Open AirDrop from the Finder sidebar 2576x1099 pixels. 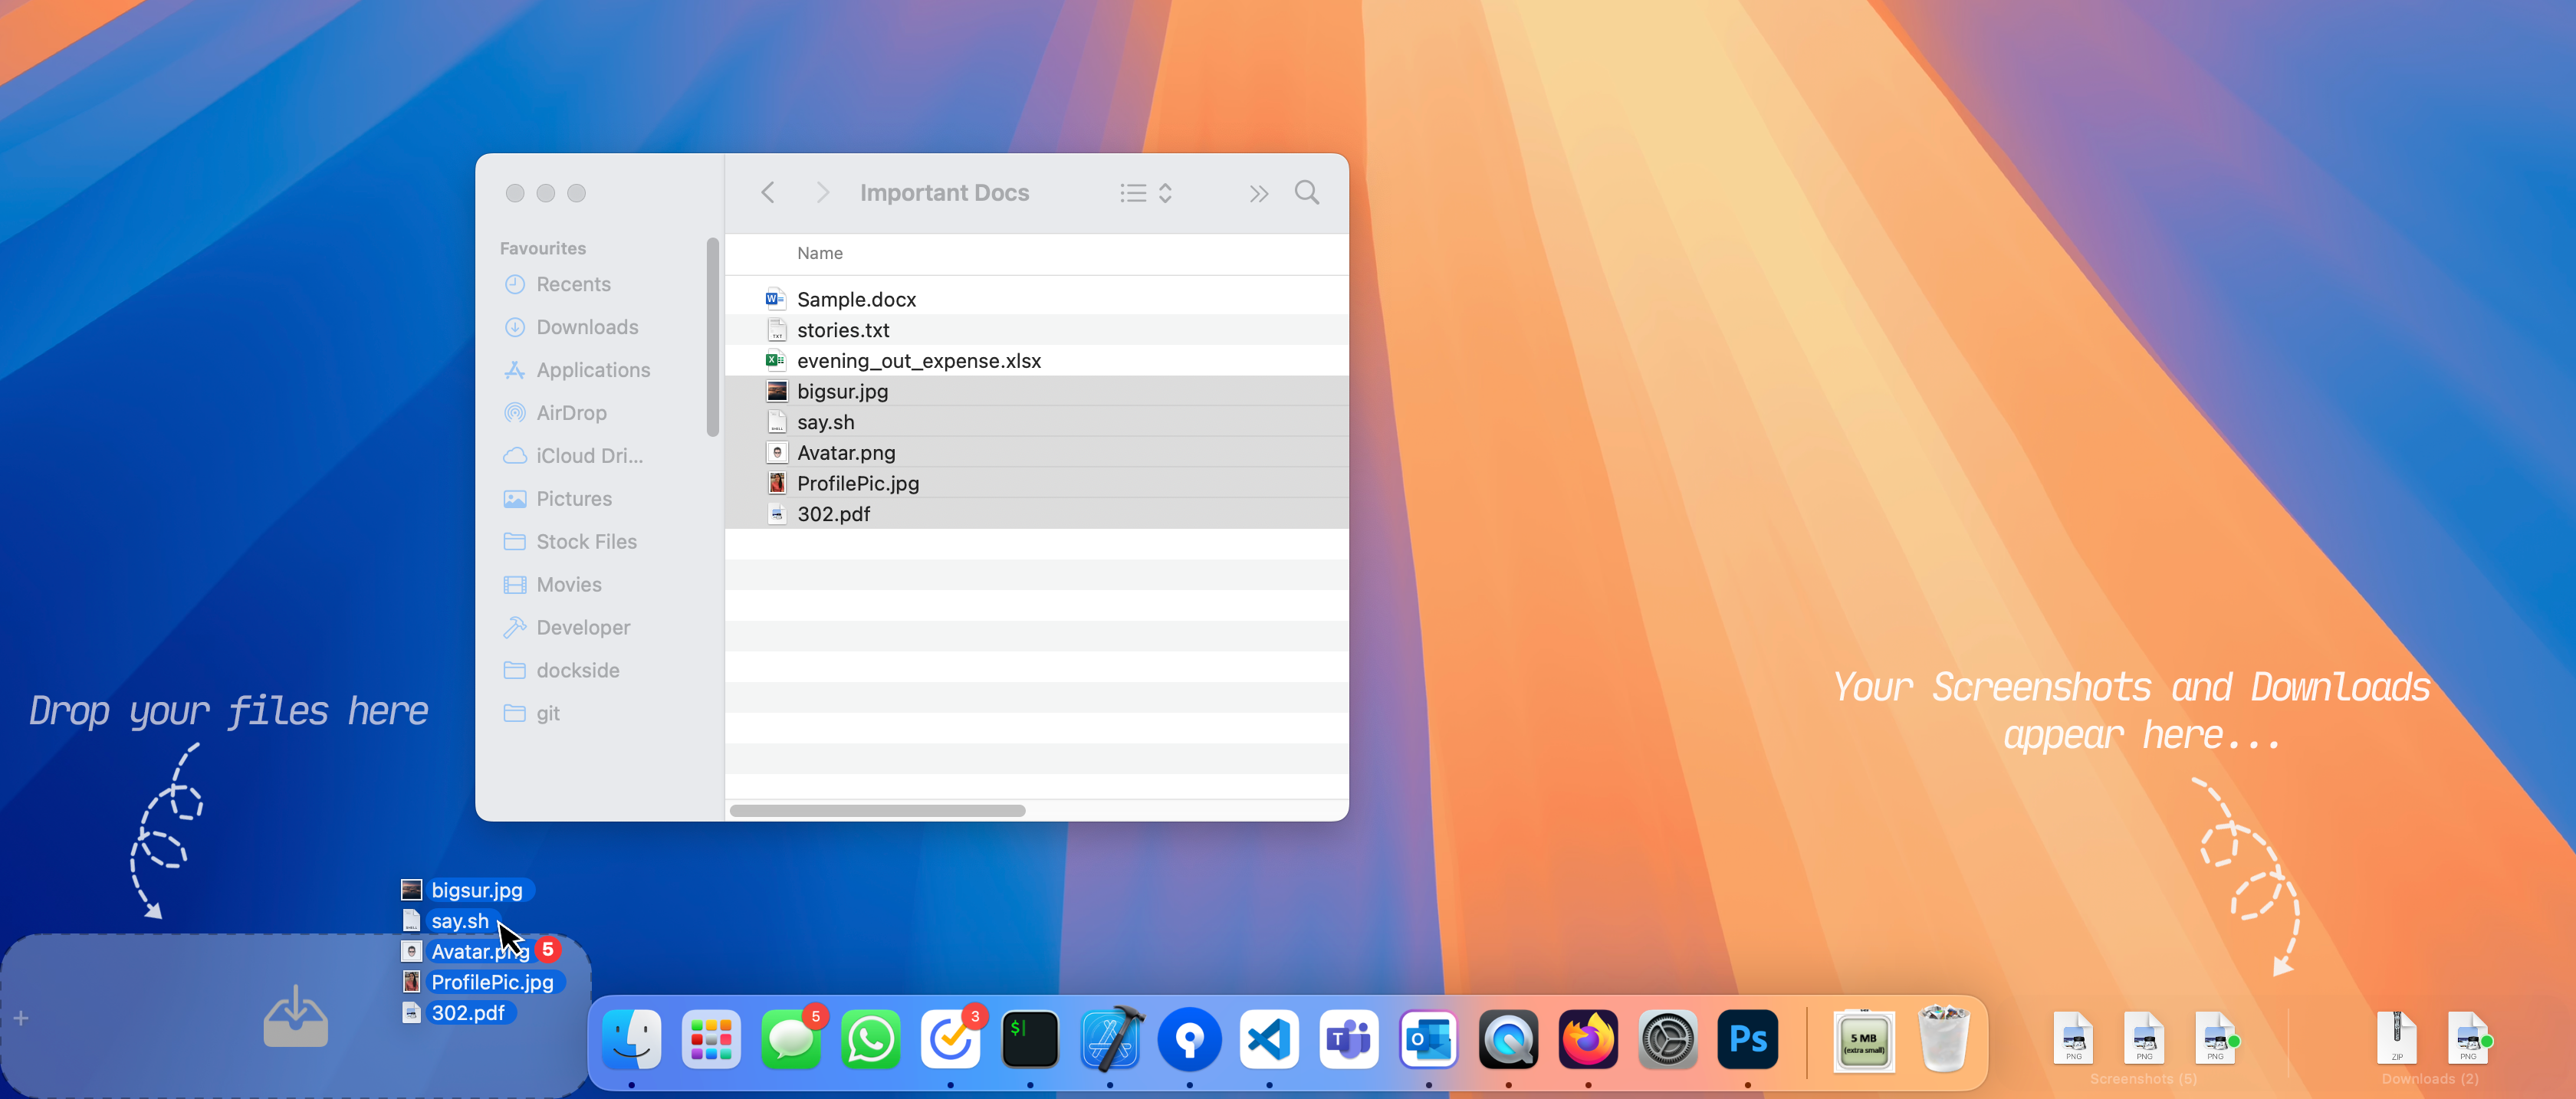[571, 412]
